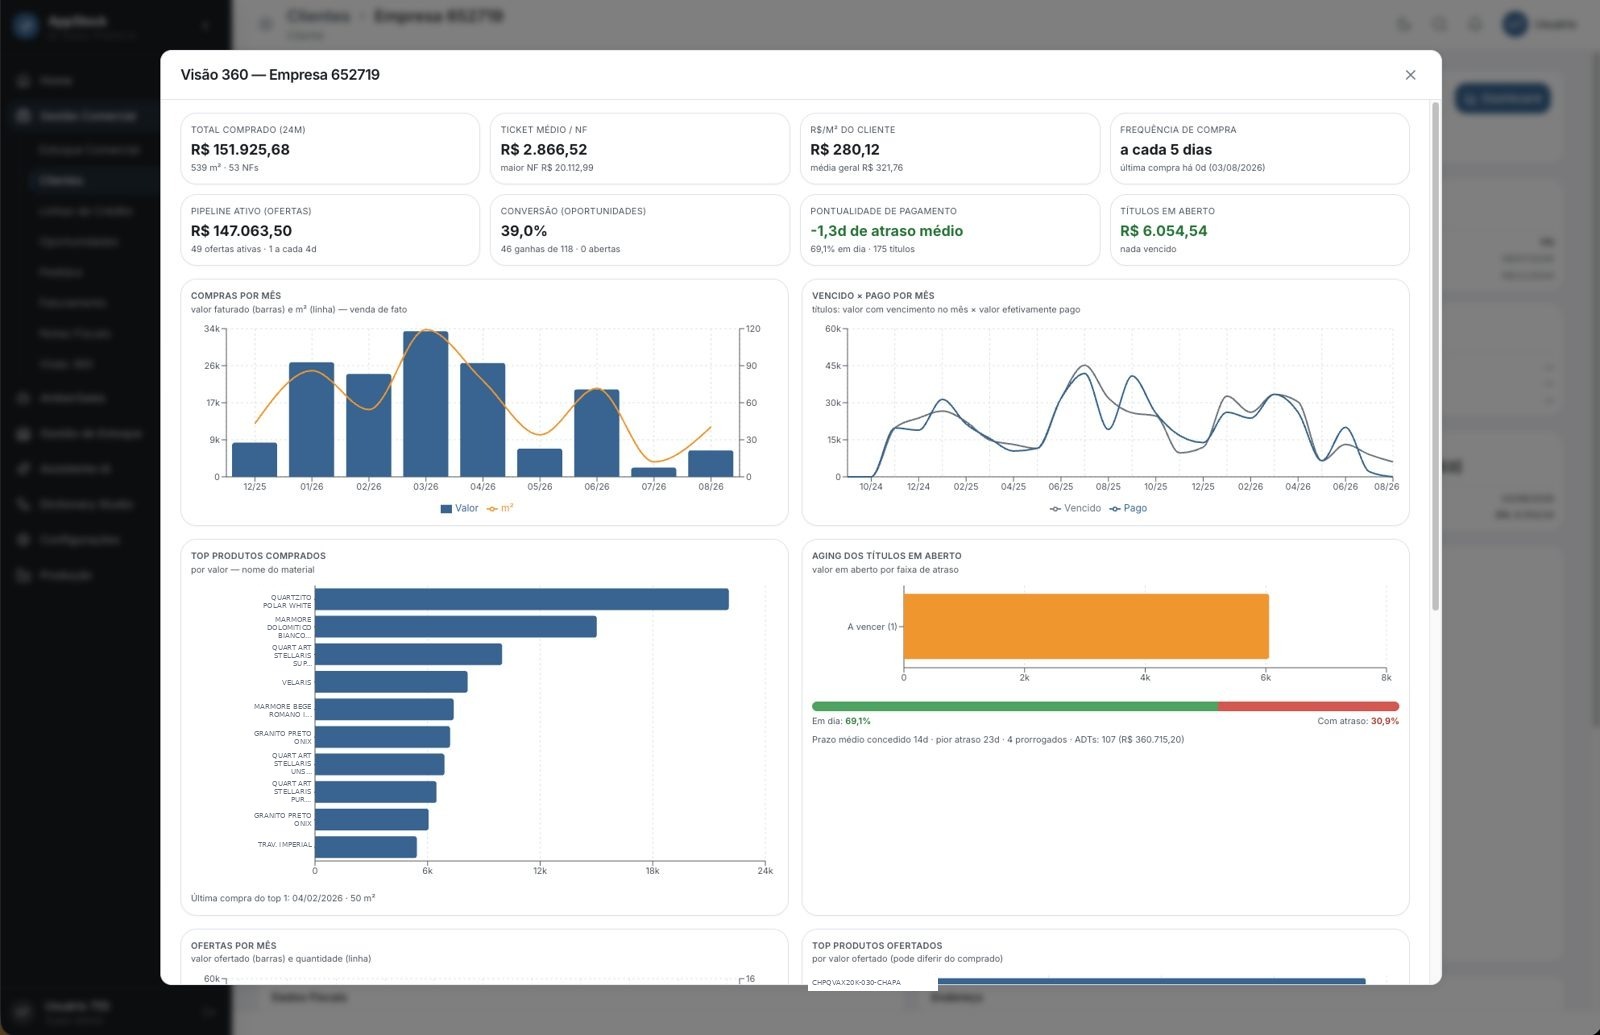Click the Pipeline Ativo (Ofertas) card
The width and height of the screenshot is (1600, 1035).
(x=330, y=230)
